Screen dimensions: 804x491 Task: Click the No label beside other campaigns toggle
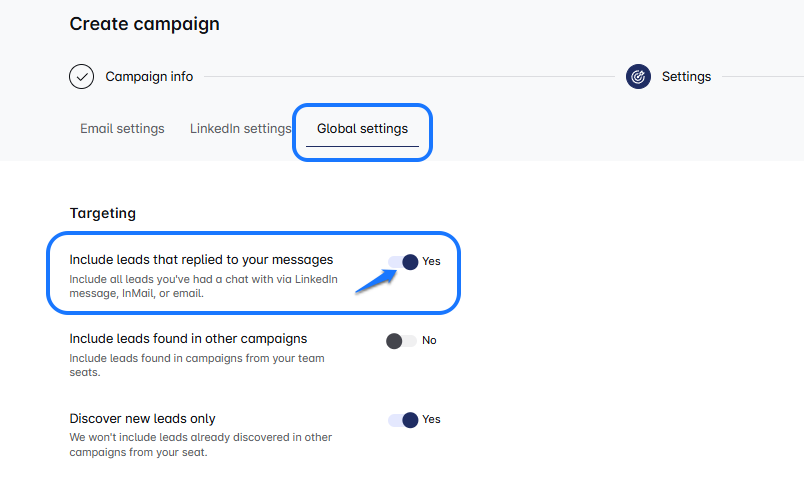point(429,341)
